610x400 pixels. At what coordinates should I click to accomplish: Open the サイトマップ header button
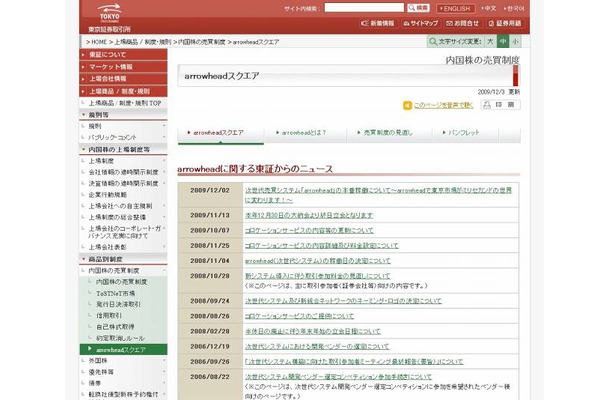pyautogui.click(x=421, y=23)
